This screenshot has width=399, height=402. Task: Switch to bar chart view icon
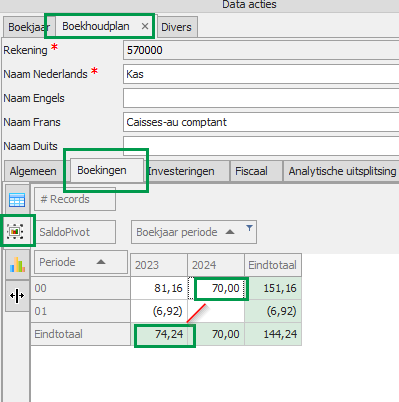pos(17,265)
